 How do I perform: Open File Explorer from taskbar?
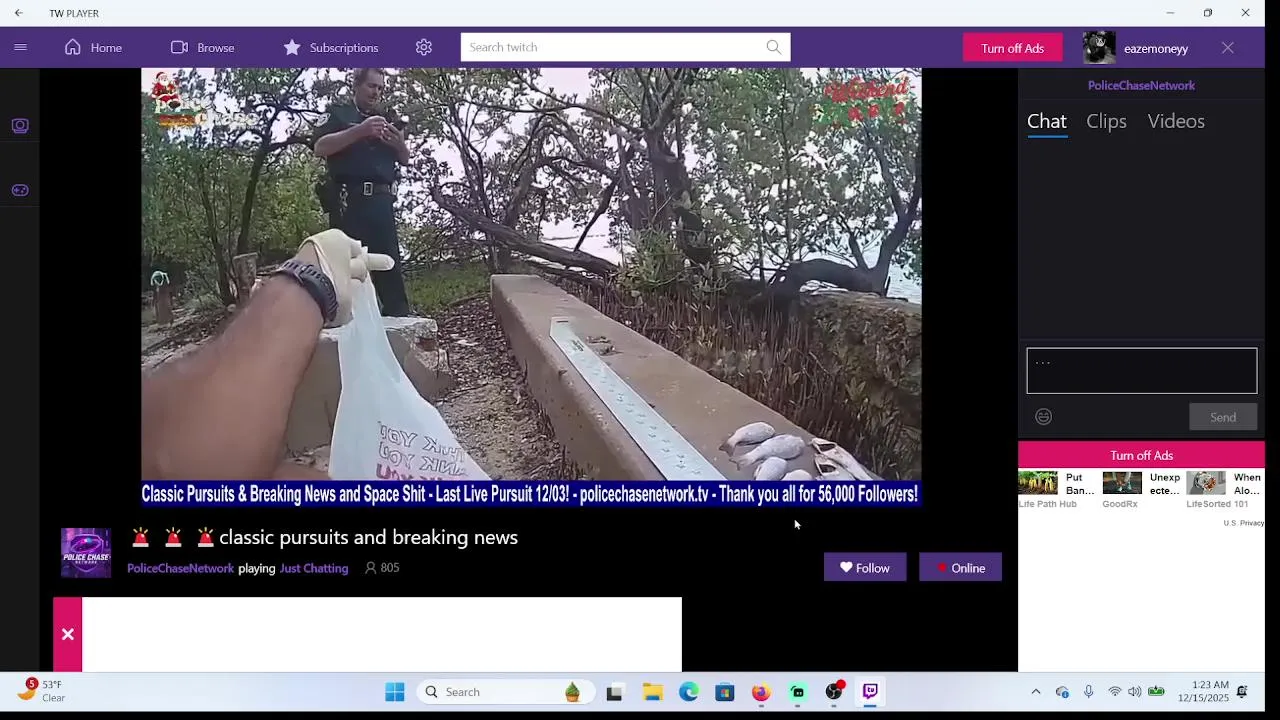(x=652, y=692)
